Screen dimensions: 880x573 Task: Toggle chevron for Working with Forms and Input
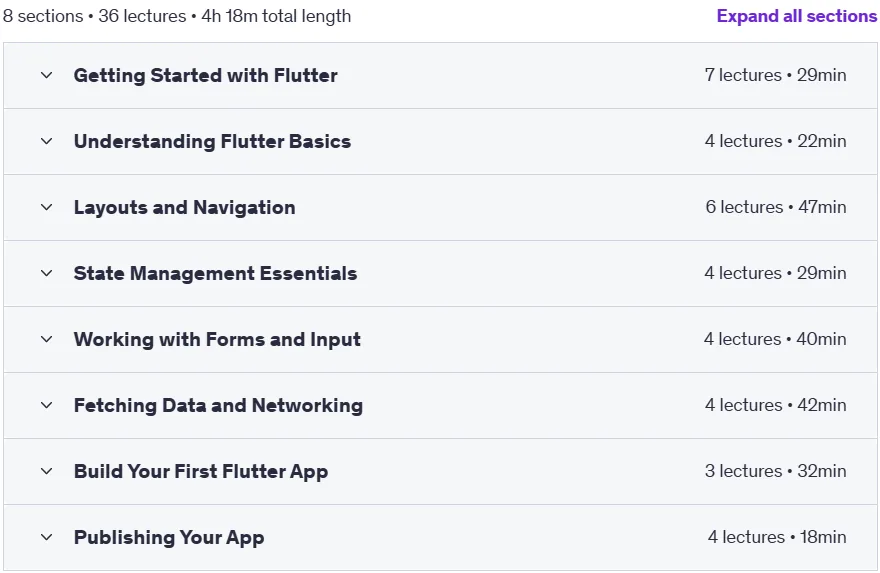47,339
